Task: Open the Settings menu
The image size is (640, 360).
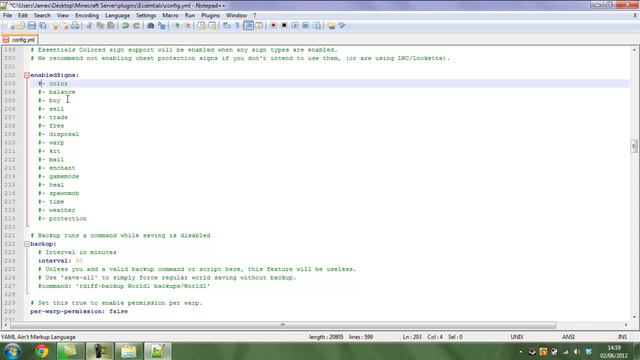Action: coord(146,16)
